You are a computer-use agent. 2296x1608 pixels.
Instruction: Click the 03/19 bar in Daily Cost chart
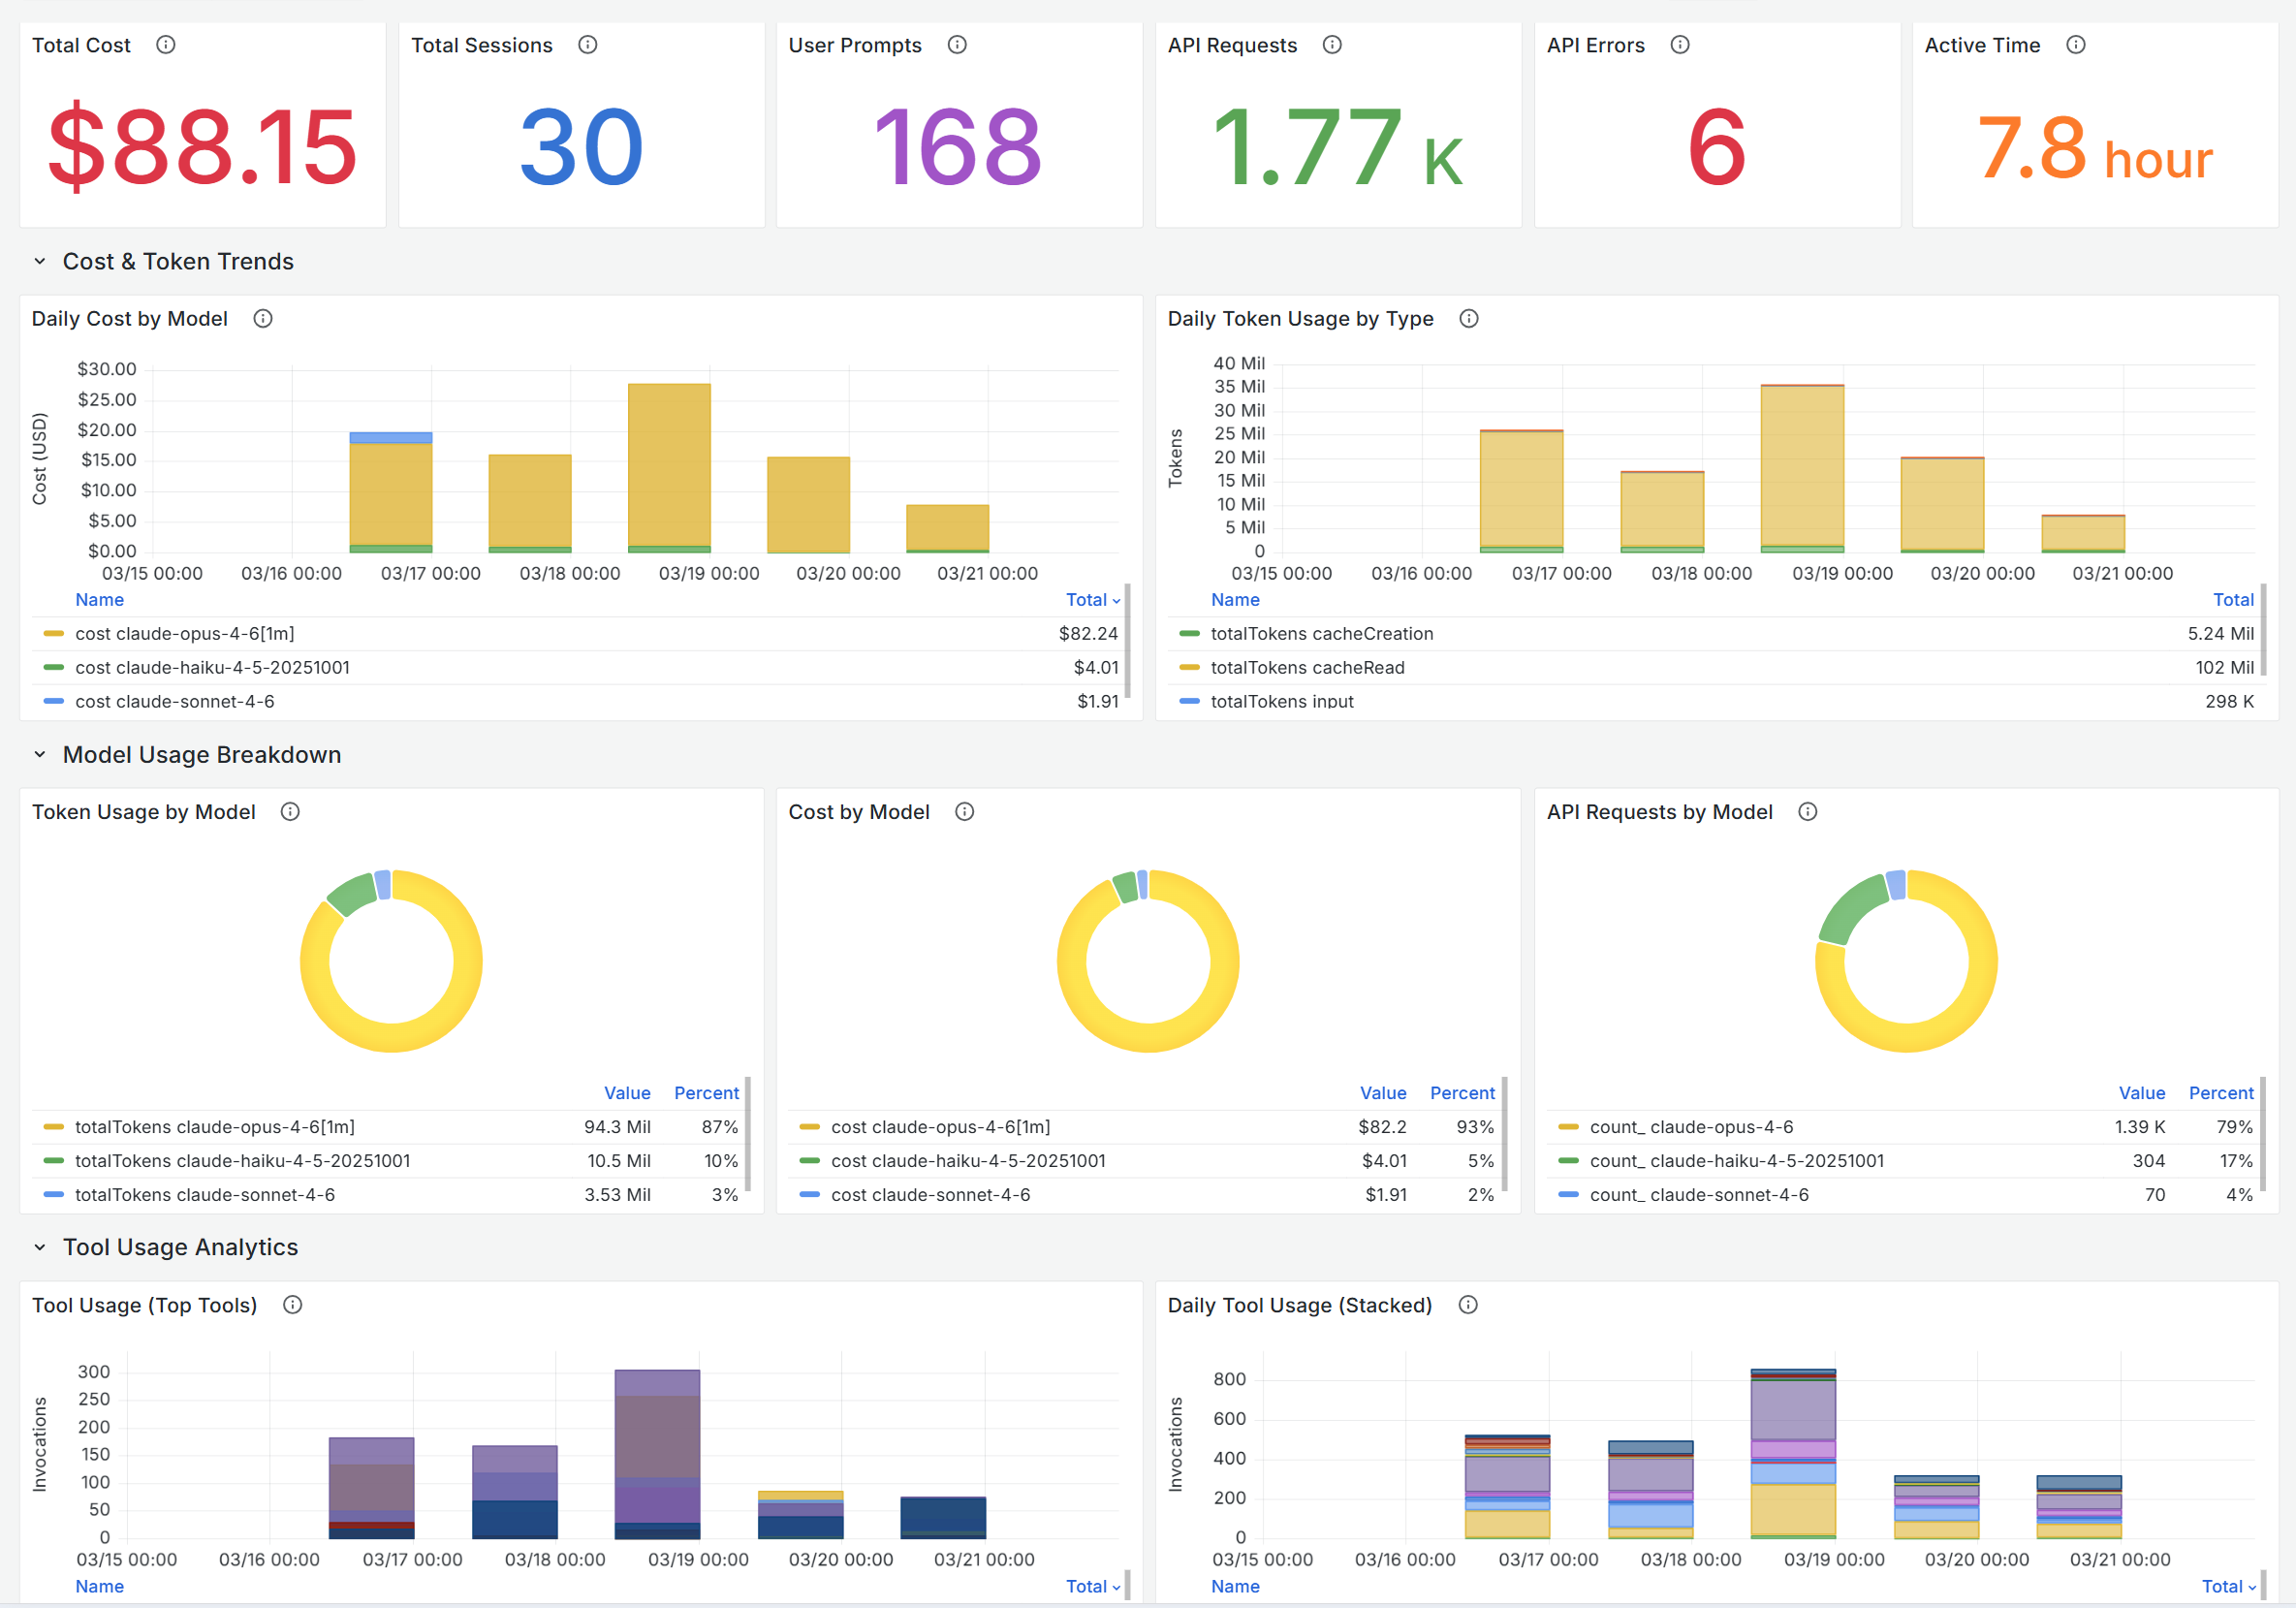pyautogui.click(x=669, y=465)
